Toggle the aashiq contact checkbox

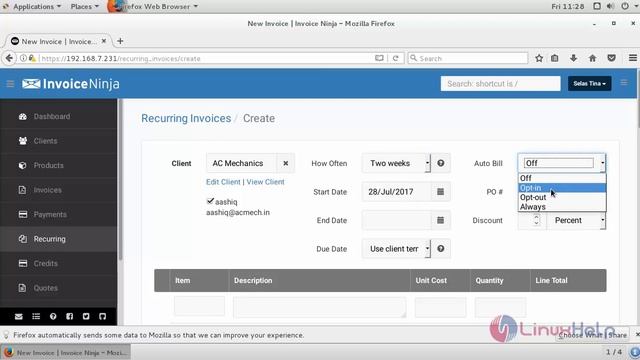[210, 201]
